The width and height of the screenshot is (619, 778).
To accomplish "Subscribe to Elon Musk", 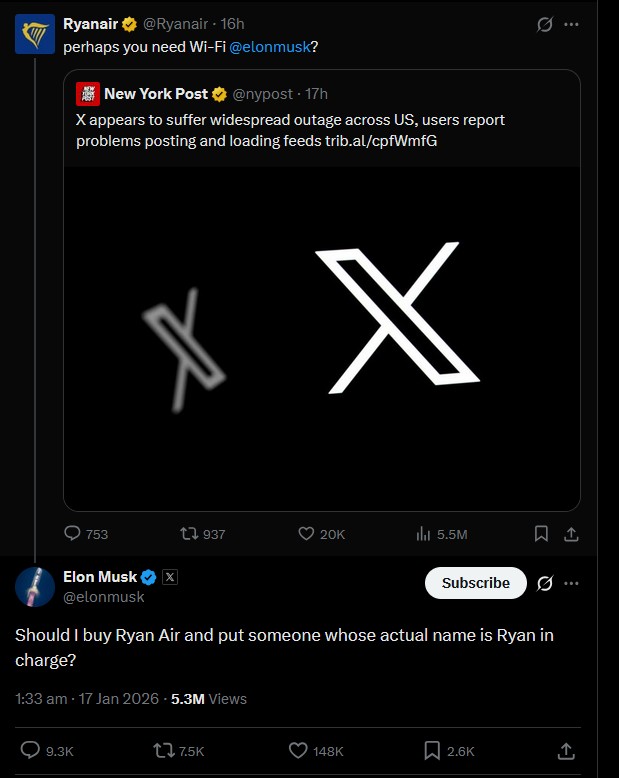I will 476,583.
